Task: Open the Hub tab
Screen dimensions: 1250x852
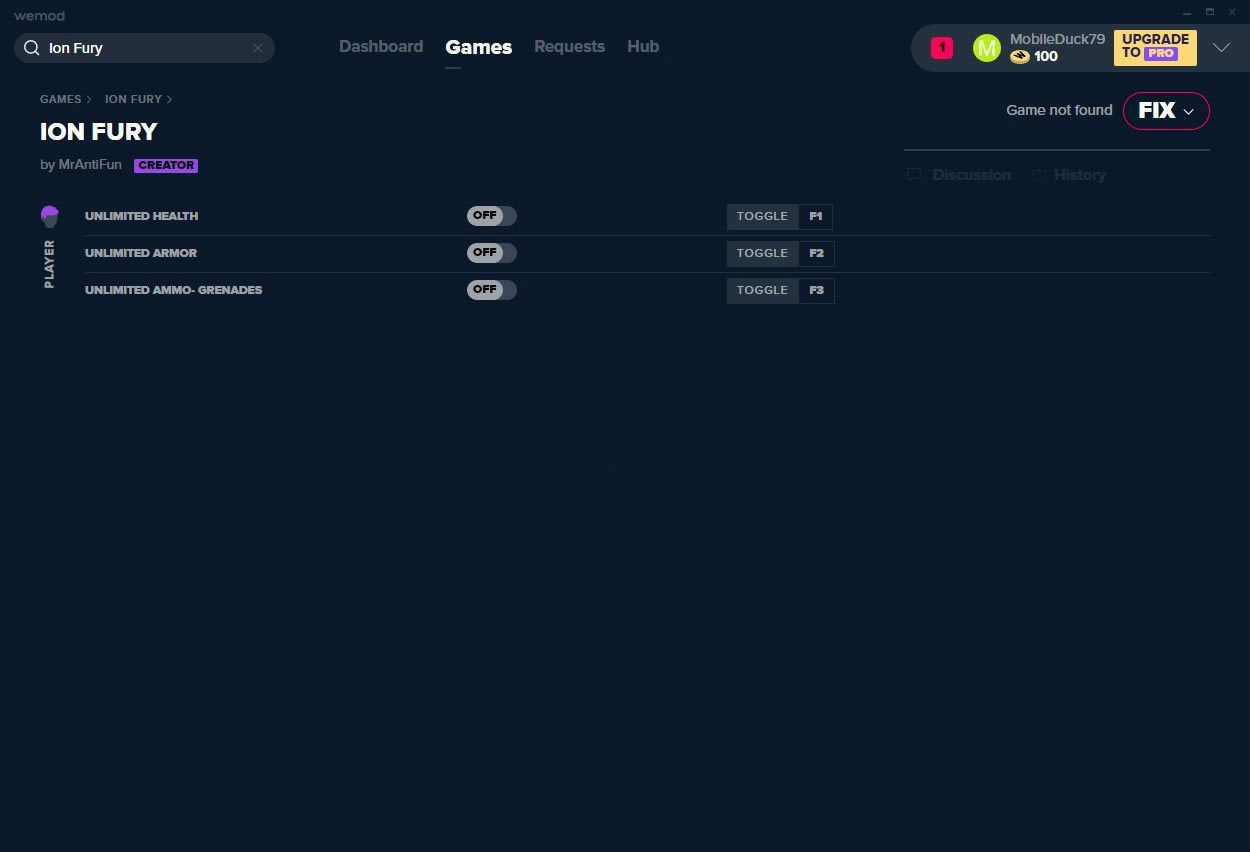Action: point(642,47)
